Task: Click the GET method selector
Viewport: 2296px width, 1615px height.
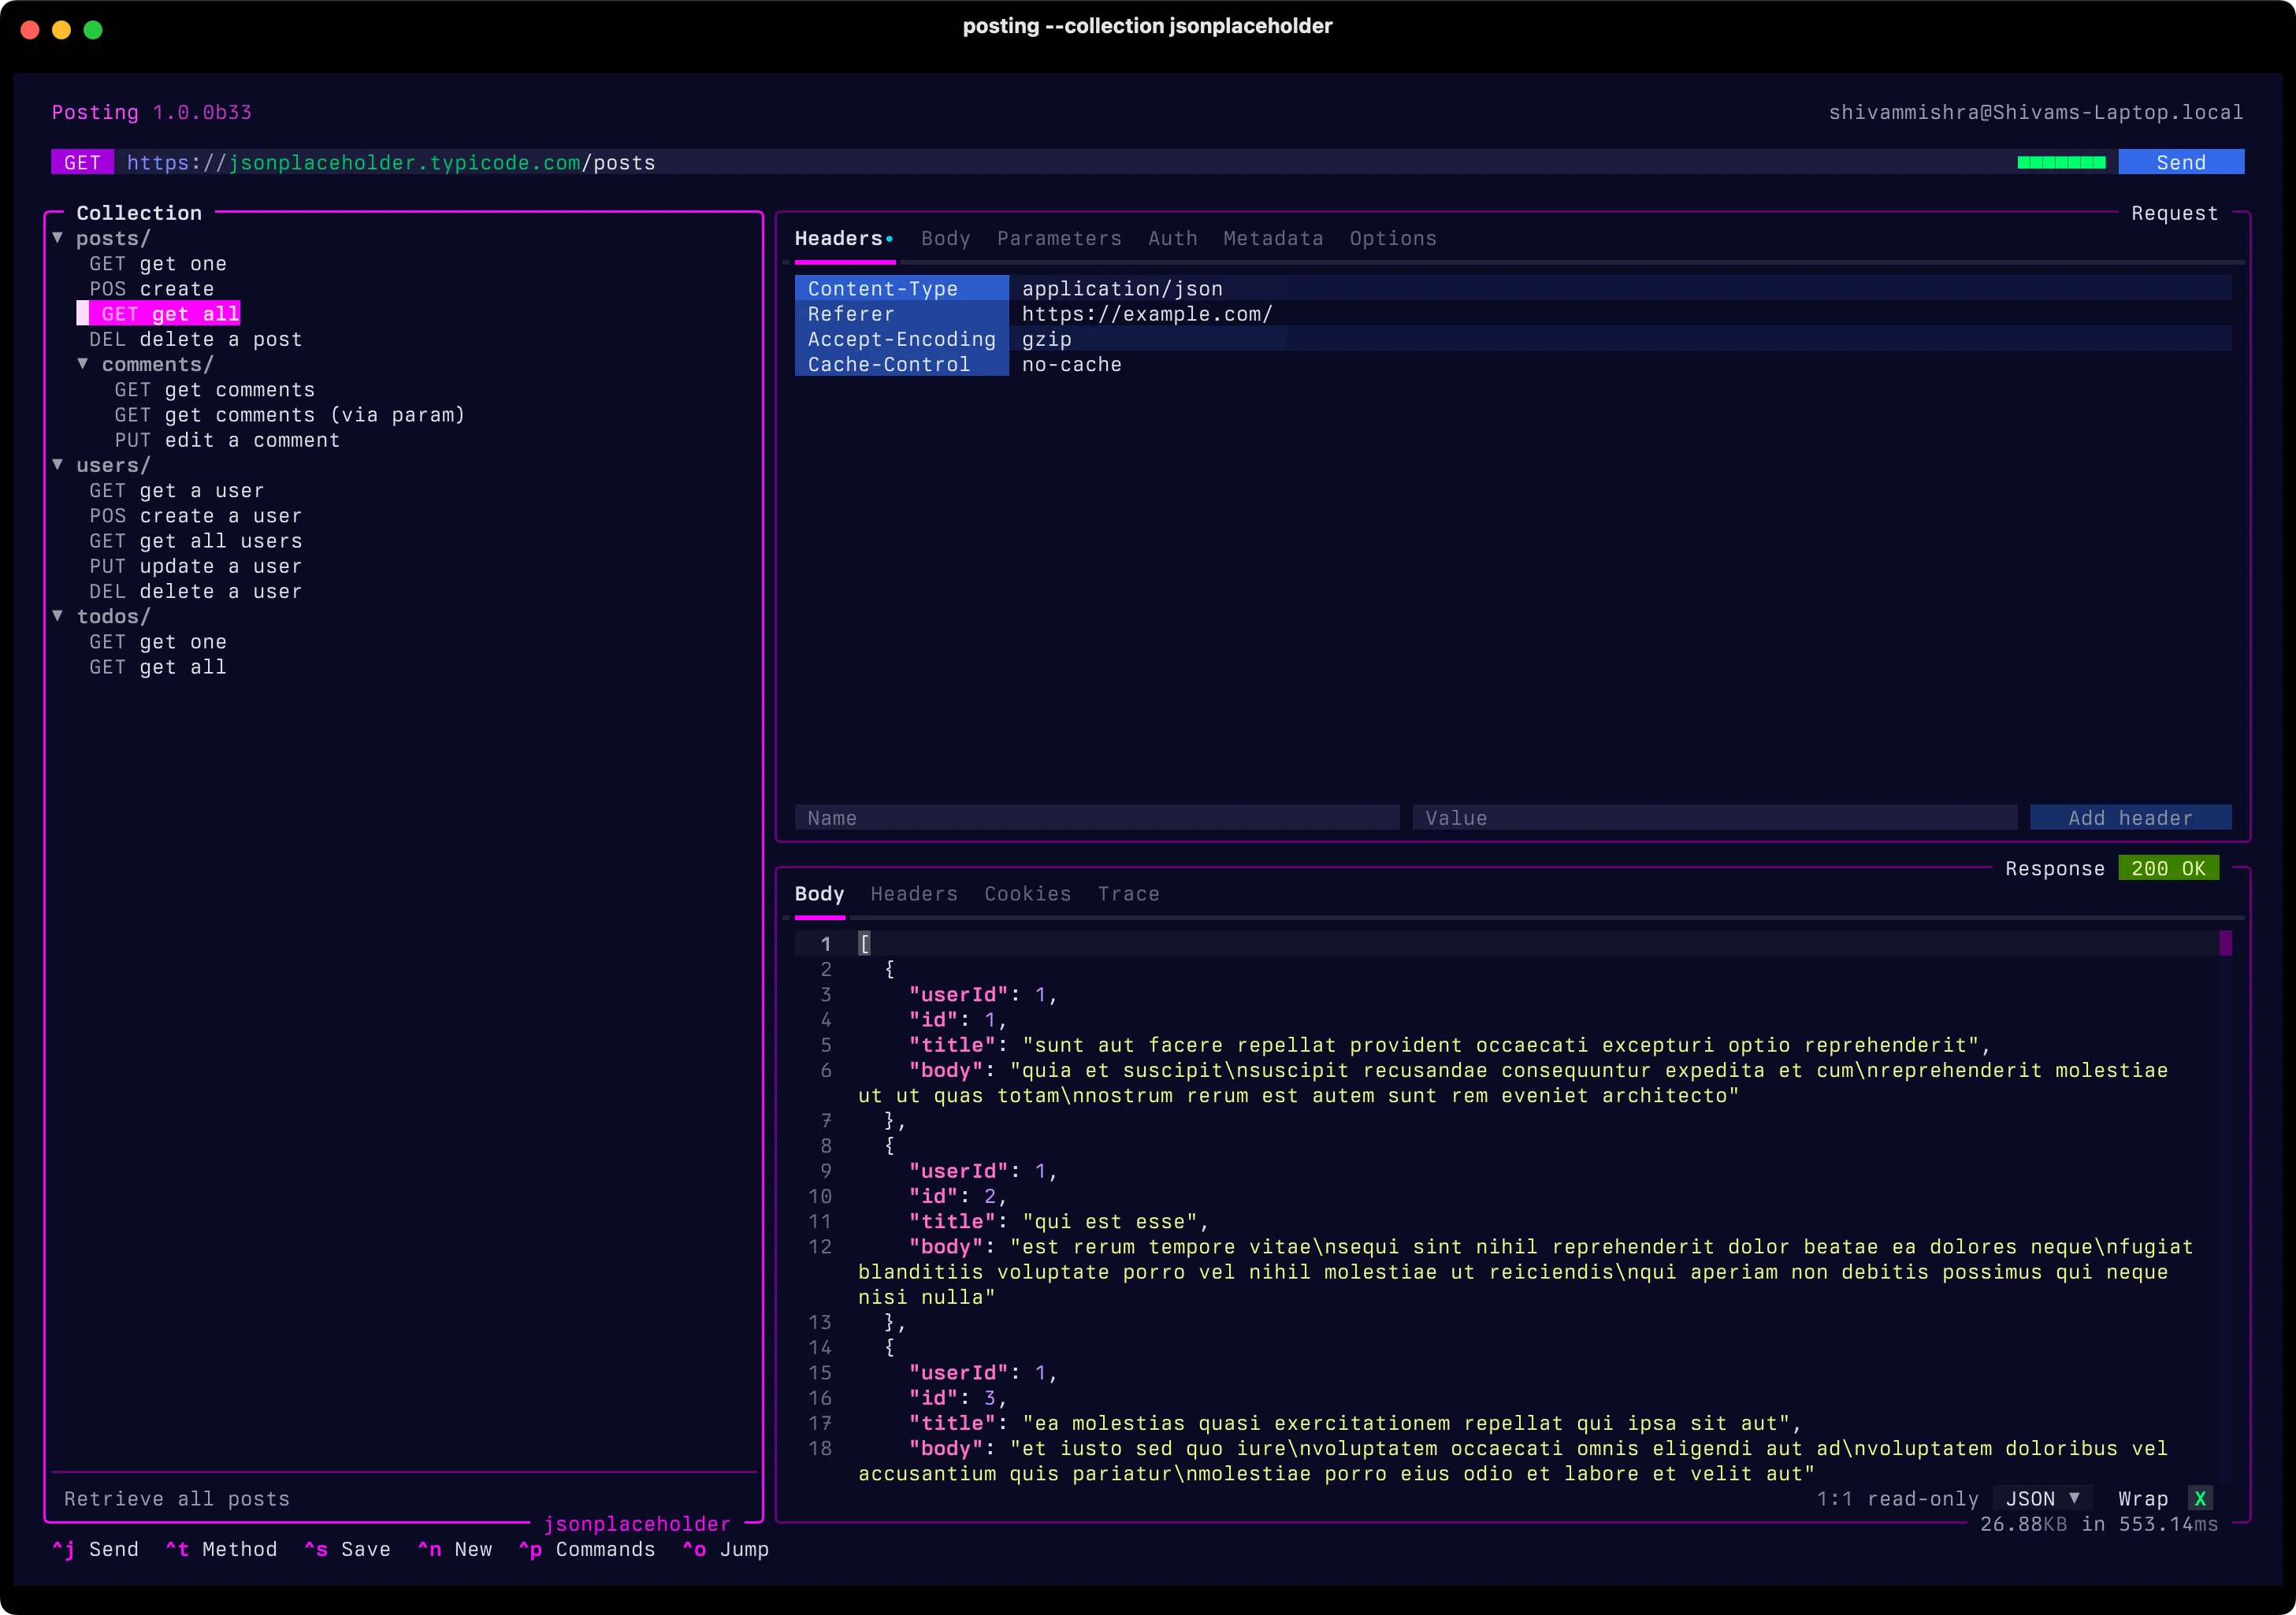Action: tap(82, 162)
